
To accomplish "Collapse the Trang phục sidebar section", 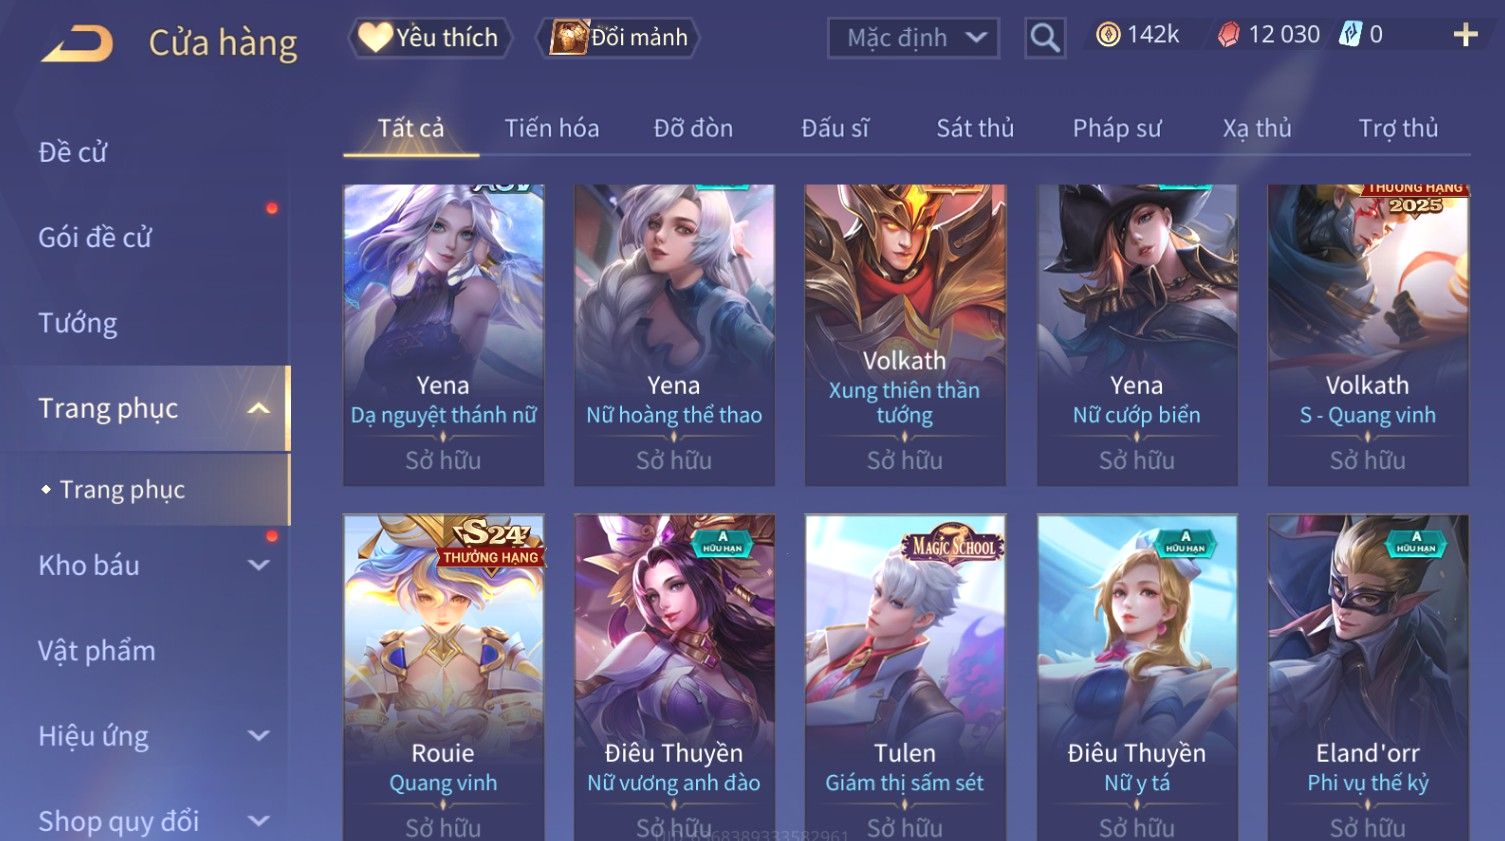I will 259,408.
